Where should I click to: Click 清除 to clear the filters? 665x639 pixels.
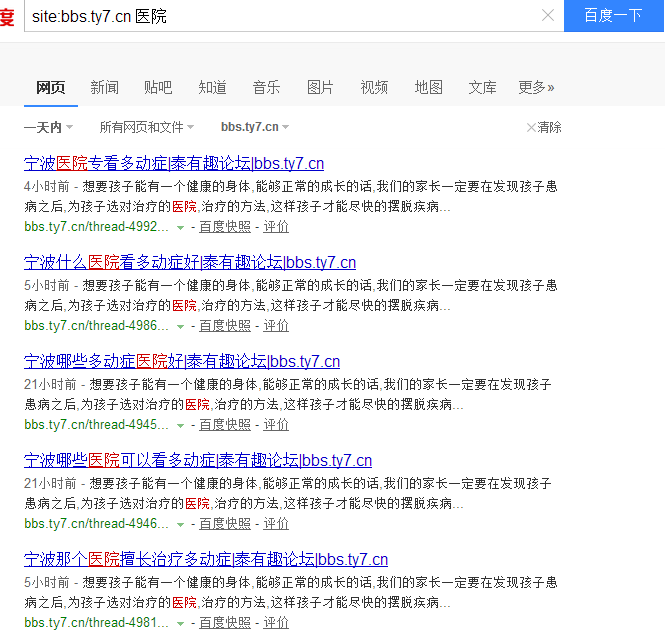tap(544, 127)
